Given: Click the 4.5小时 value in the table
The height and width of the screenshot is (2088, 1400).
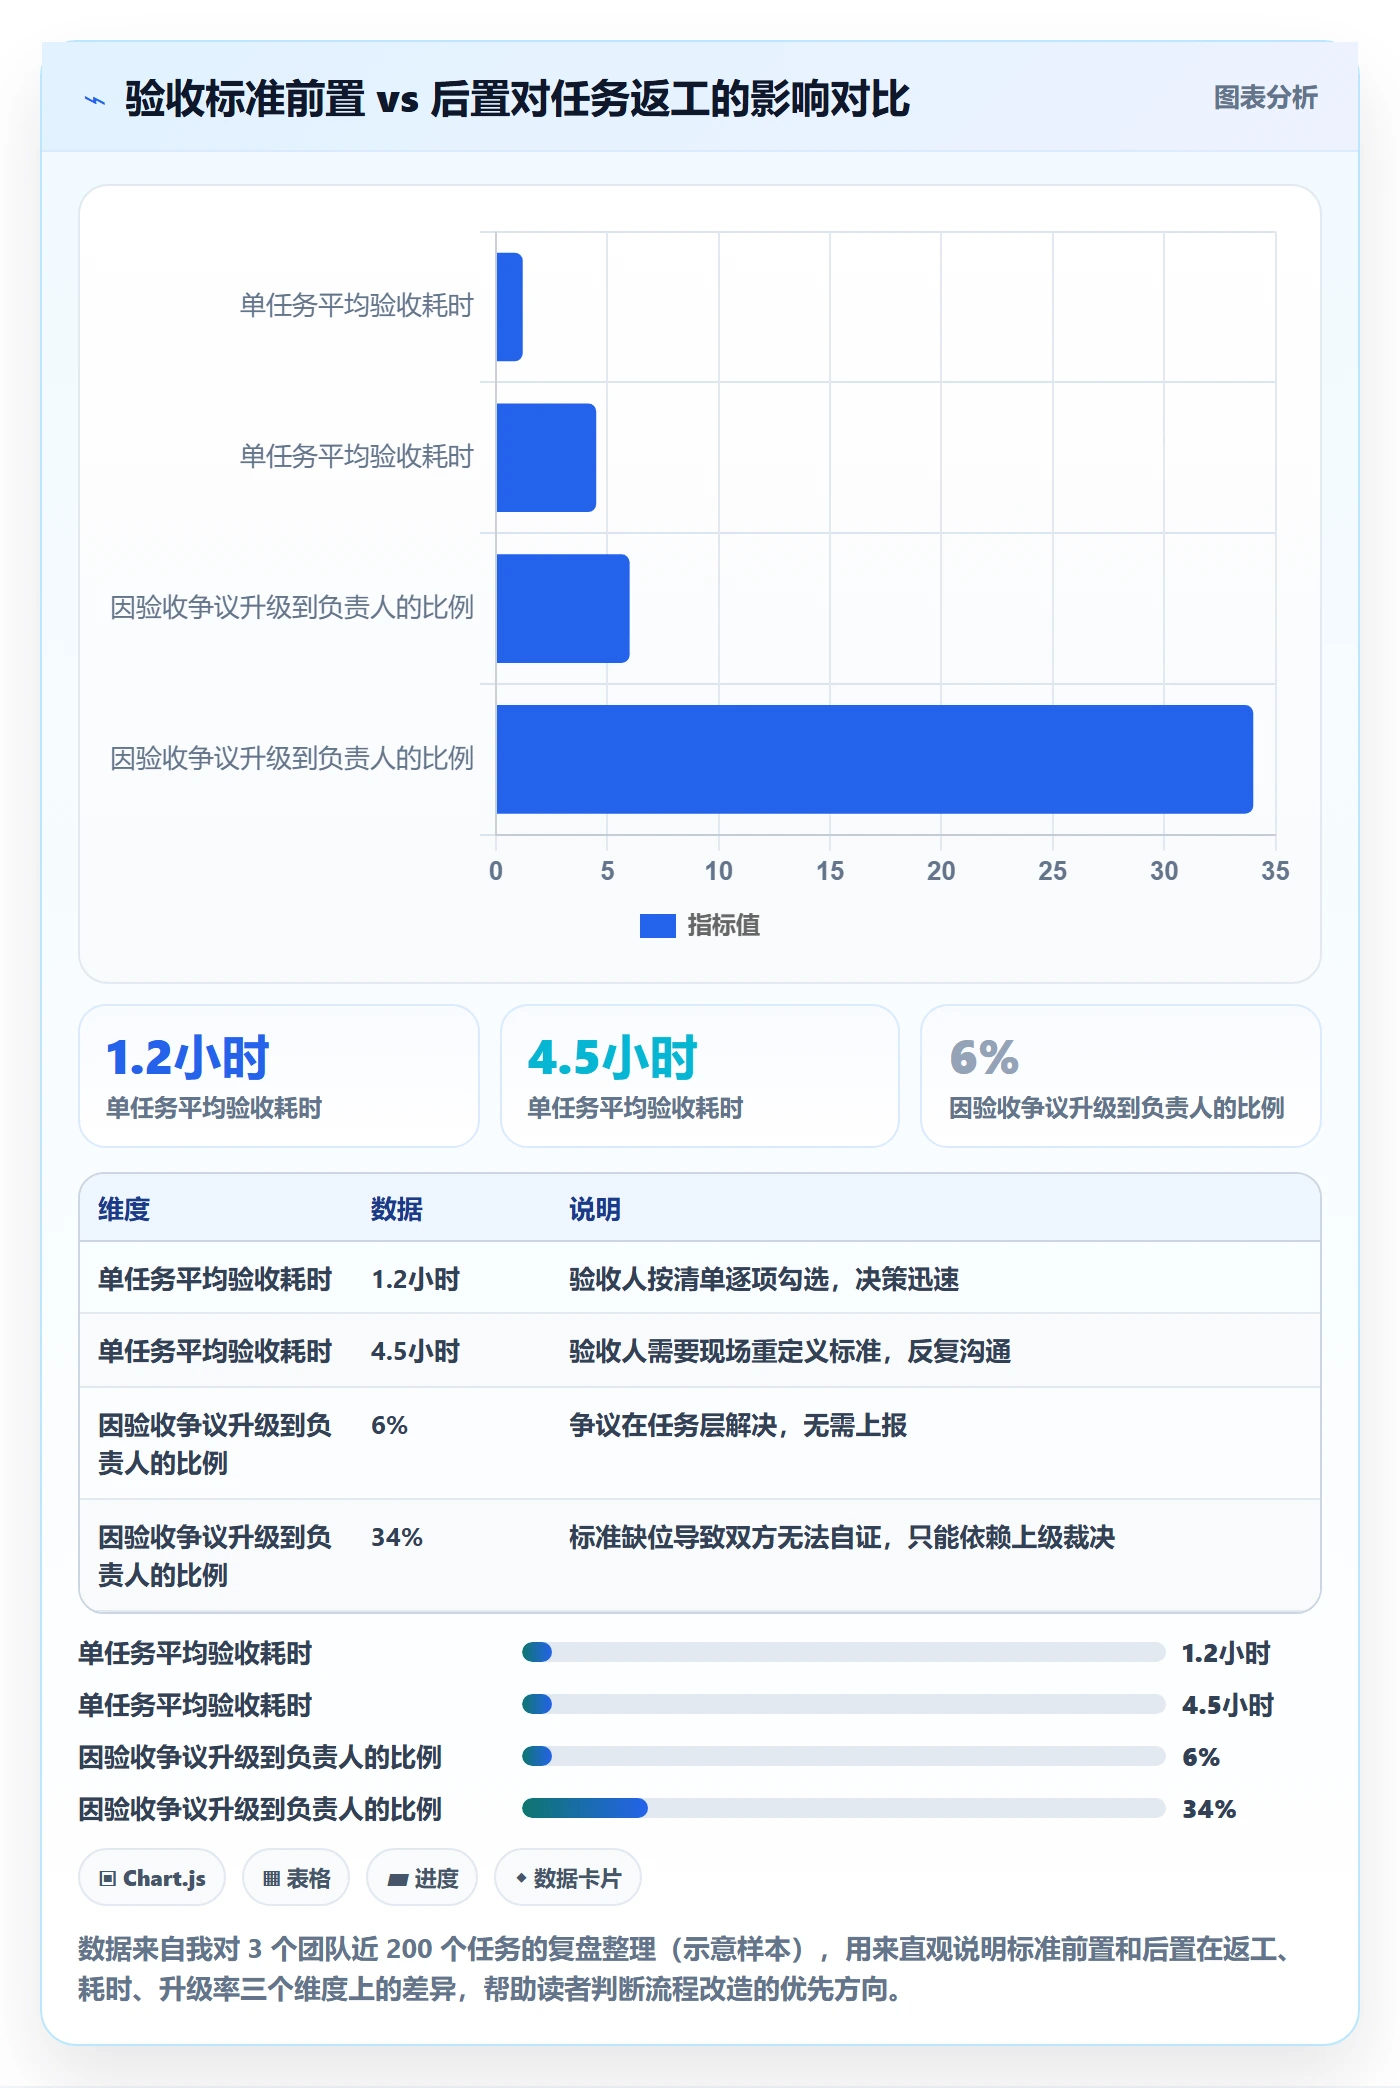Looking at the screenshot, I should pos(416,1351).
